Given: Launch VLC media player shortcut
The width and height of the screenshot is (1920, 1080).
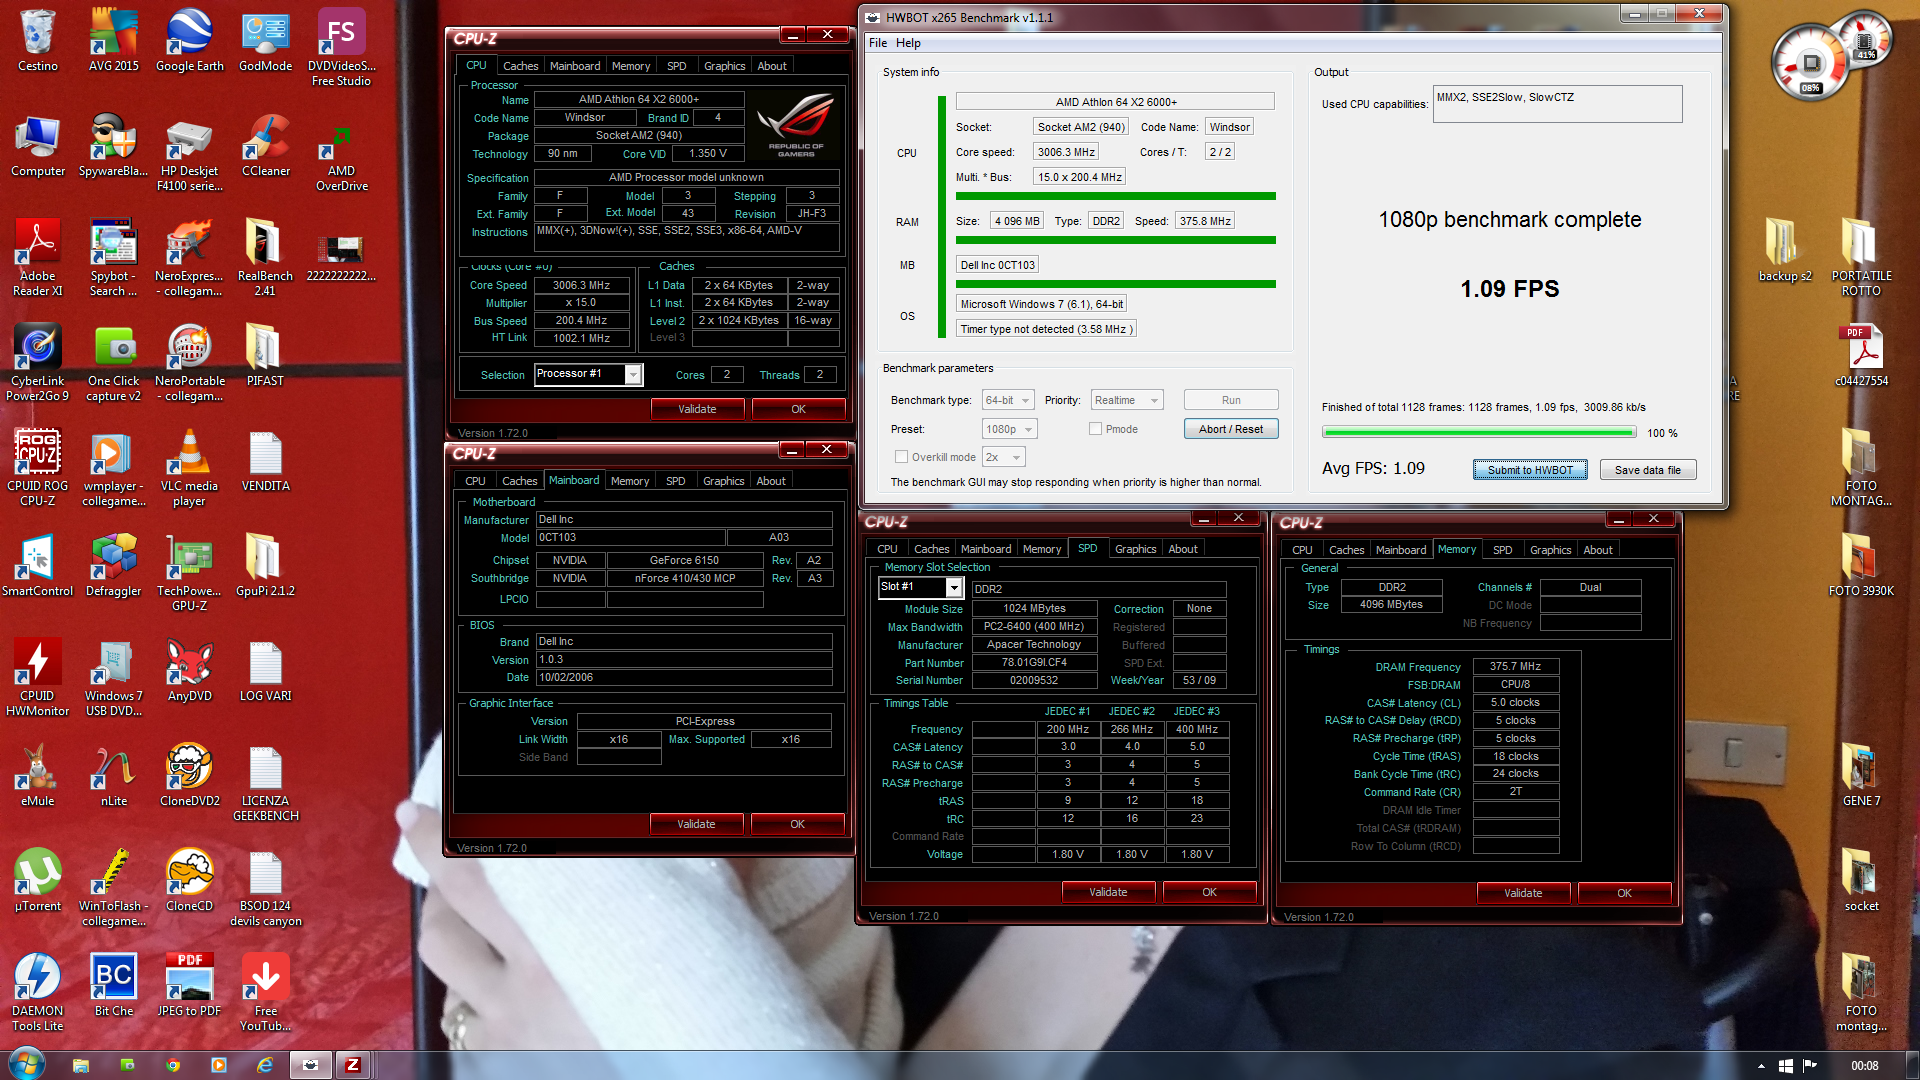Looking at the screenshot, I should (189, 468).
